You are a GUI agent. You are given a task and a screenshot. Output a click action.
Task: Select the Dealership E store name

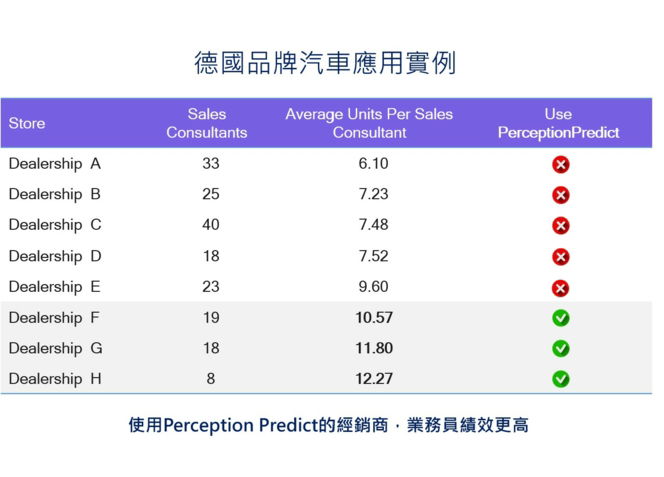click(55, 287)
